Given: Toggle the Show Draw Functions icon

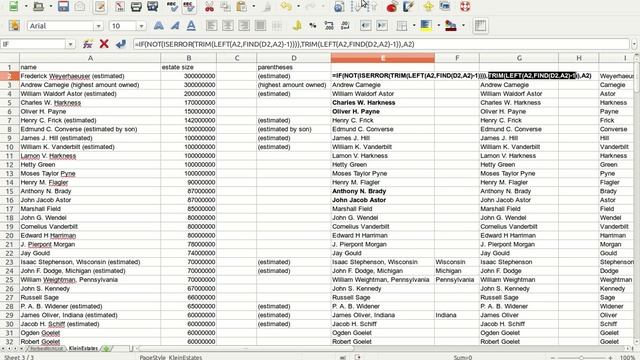Looking at the screenshot, I should coord(408,6).
